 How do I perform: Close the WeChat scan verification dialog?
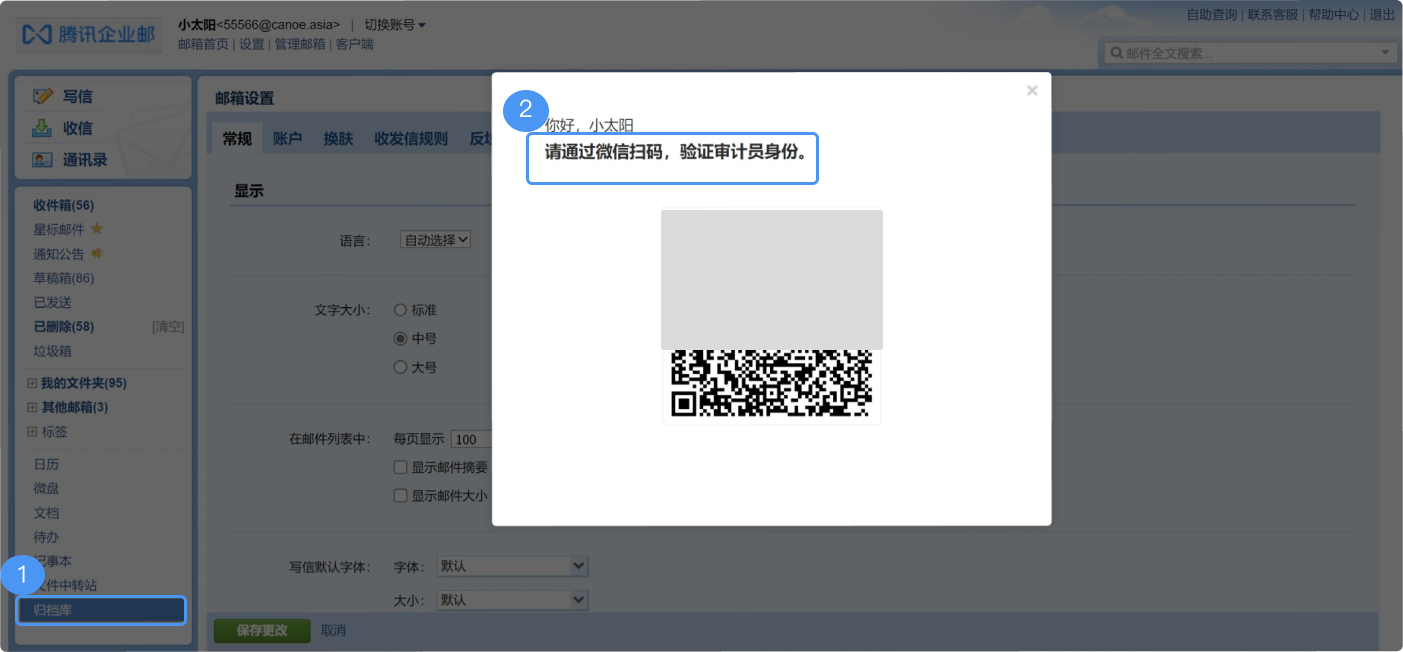pyautogui.click(x=1032, y=91)
